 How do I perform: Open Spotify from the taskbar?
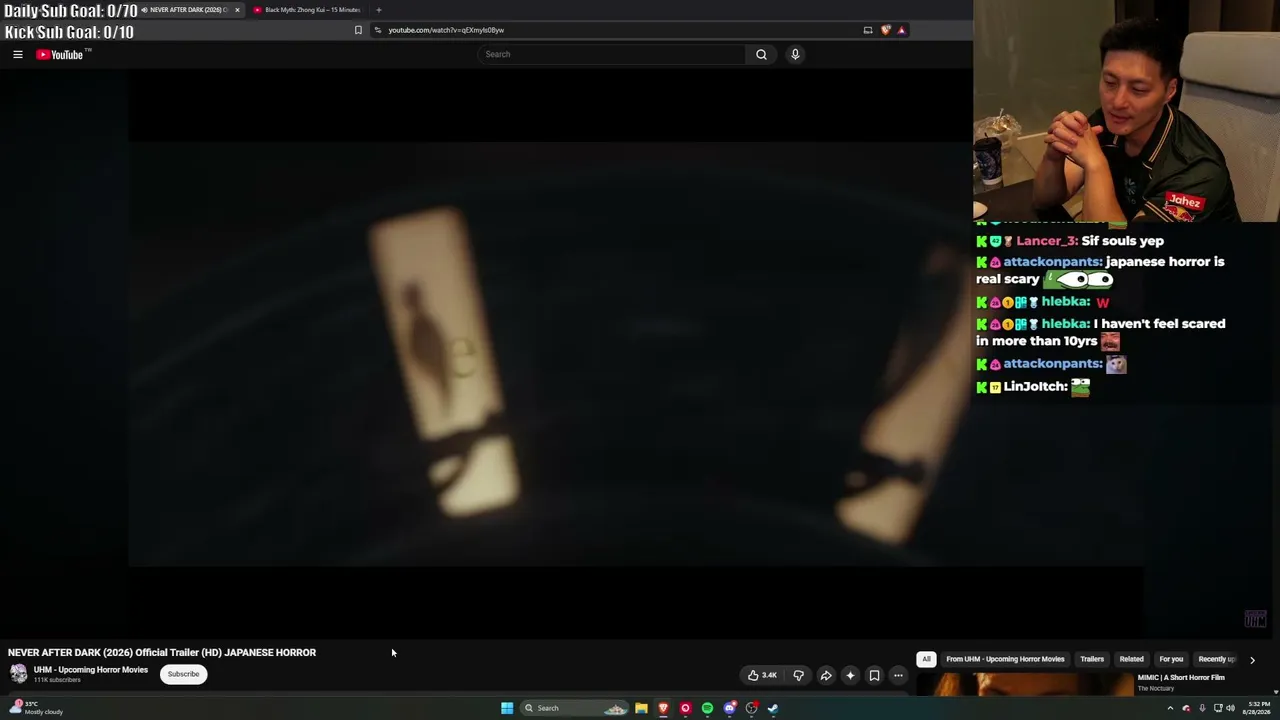coord(707,708)
